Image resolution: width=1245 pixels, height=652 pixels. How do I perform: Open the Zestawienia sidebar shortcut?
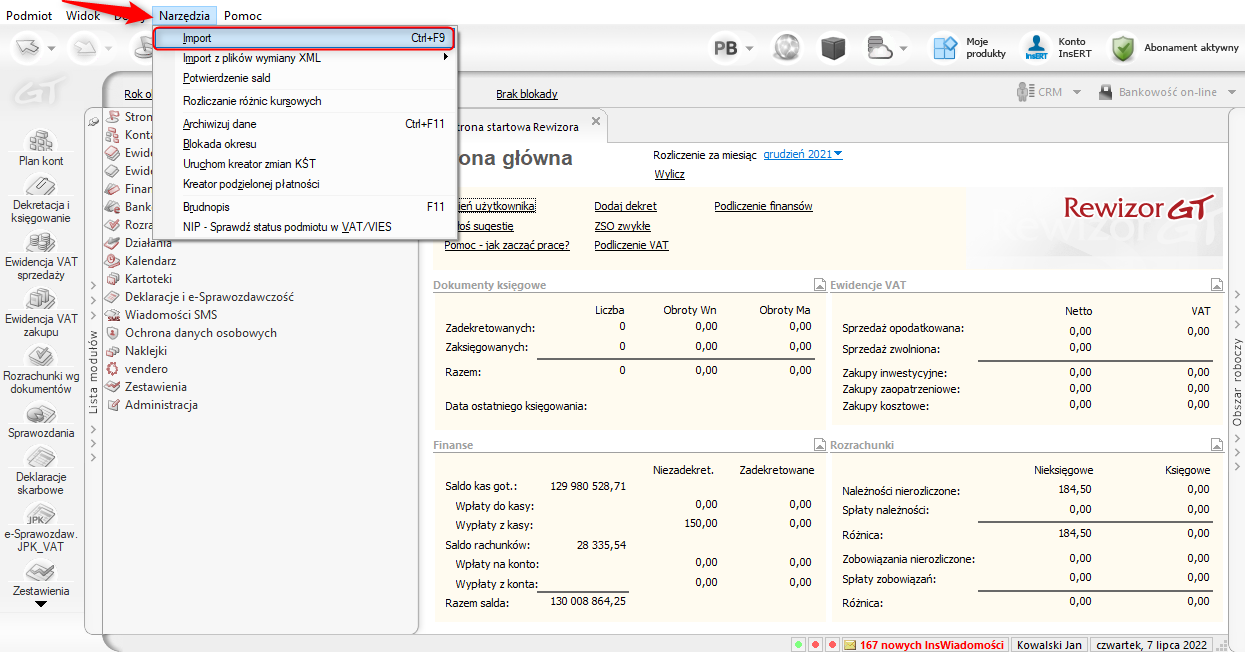41,579
